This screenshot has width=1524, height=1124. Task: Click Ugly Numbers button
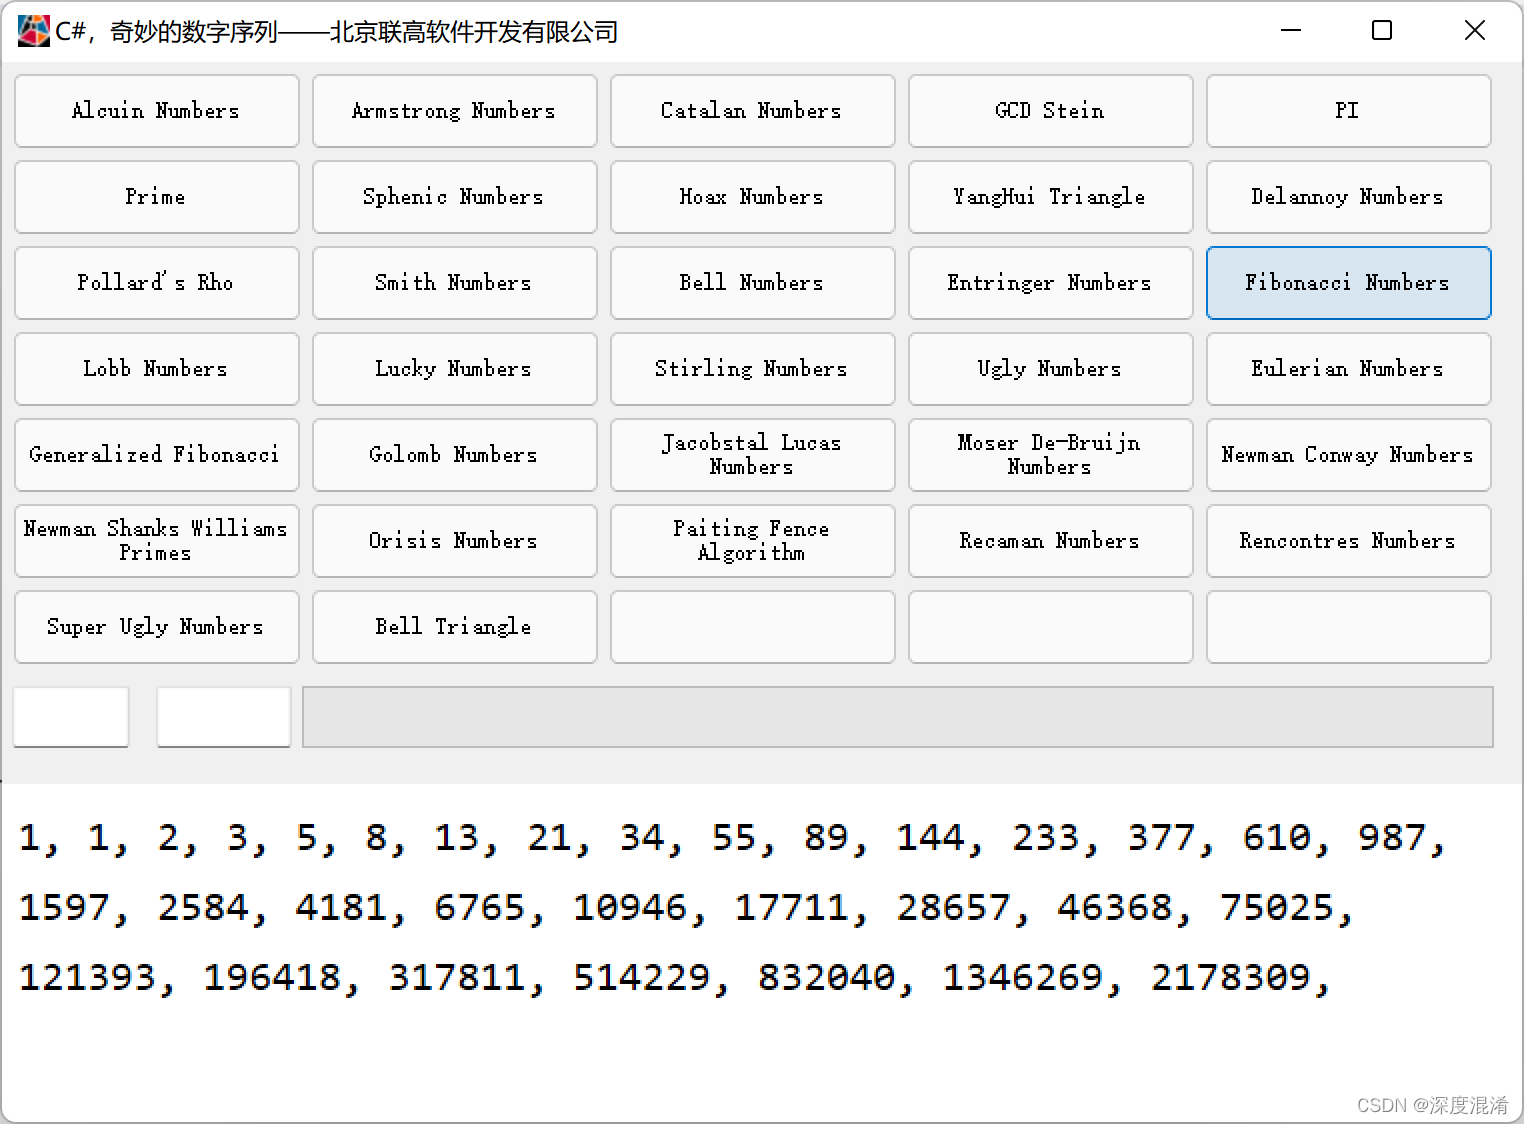(1050, 369)
